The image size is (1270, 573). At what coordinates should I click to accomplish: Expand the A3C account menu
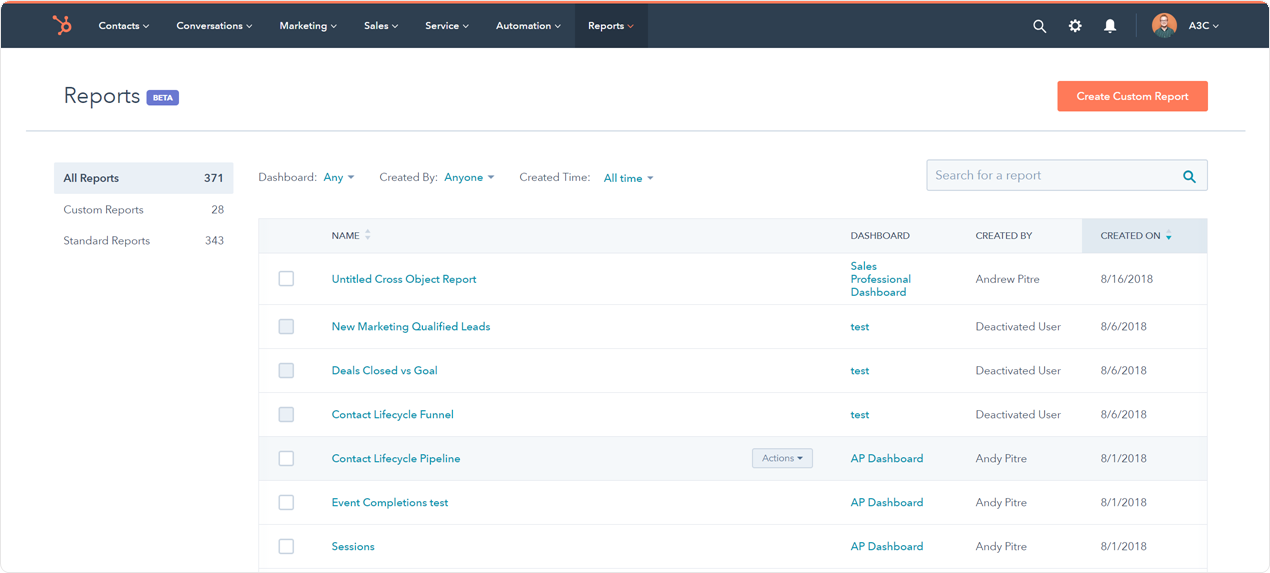coord(1204,26)
